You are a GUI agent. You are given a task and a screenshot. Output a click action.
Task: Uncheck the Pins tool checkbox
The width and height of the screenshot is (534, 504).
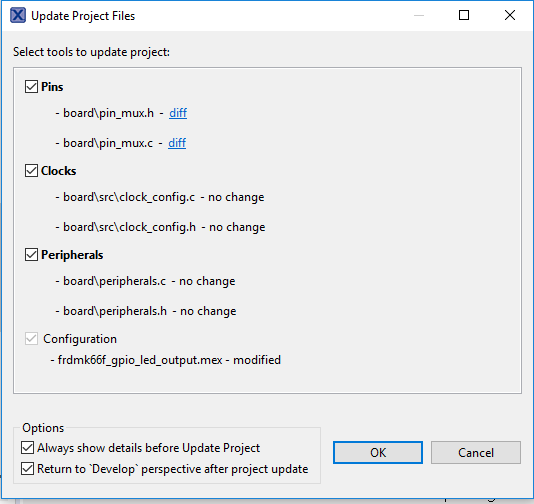31,86
